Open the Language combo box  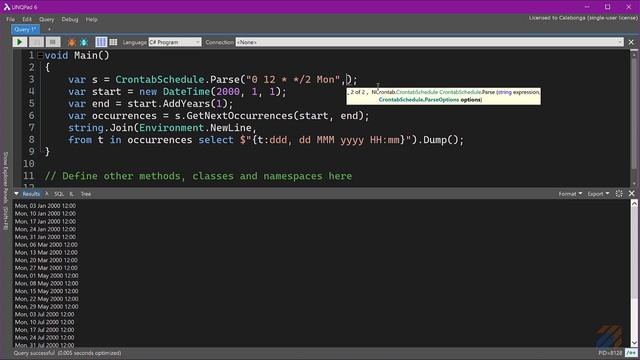(x=175, y=42)
